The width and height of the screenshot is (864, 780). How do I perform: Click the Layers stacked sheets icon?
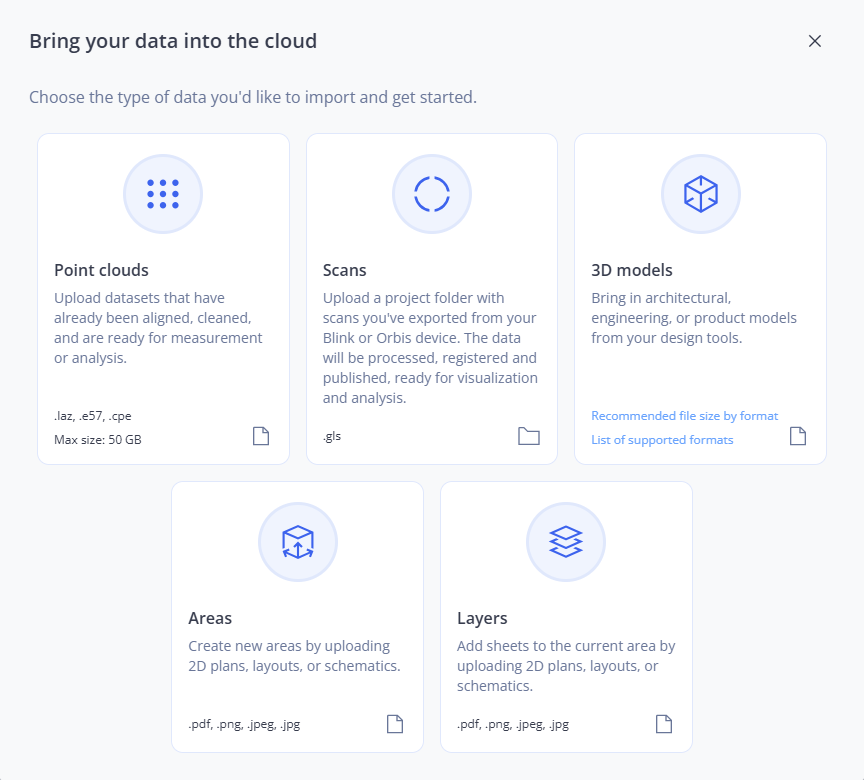[566, 542]
